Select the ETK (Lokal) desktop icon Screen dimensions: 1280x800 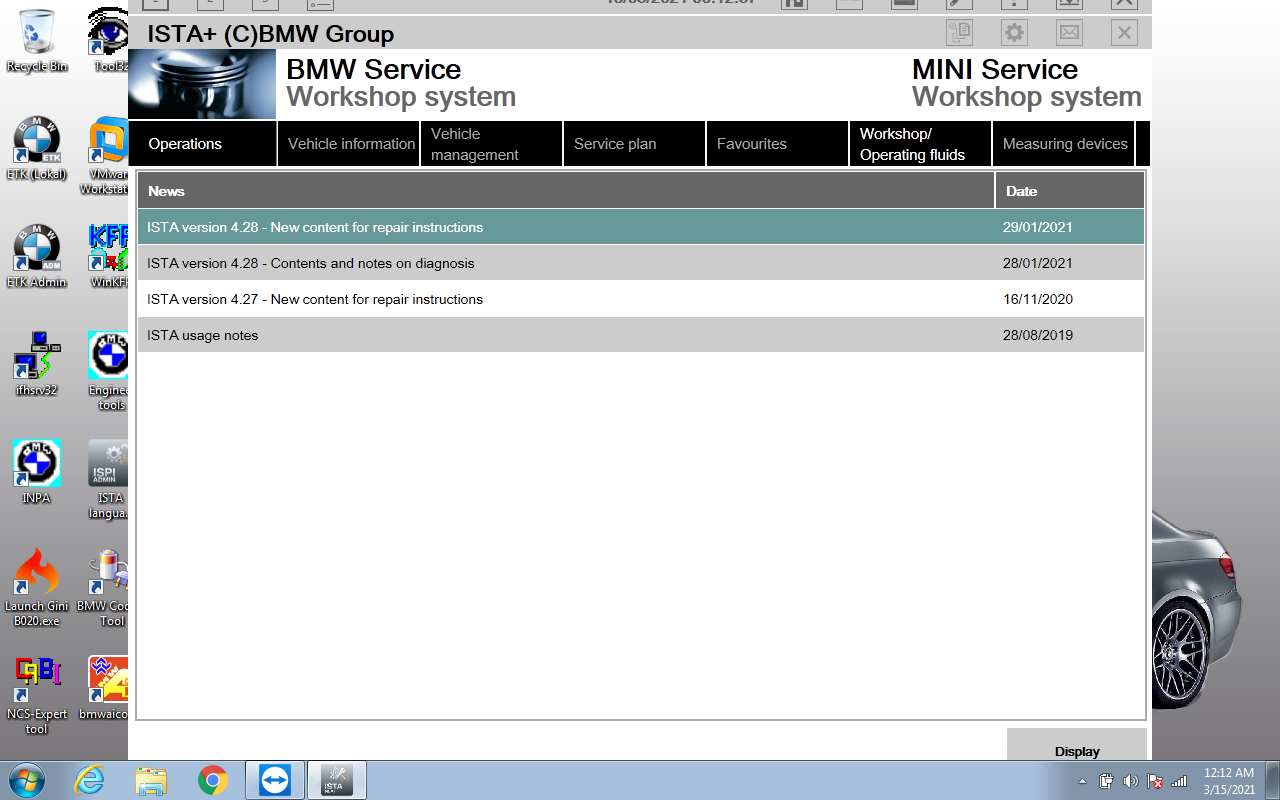click(x=37, y=148)
